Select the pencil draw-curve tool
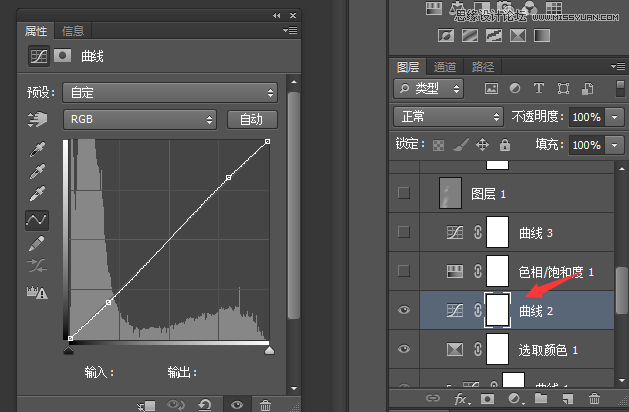629x412 pixels. click(37, 243)
